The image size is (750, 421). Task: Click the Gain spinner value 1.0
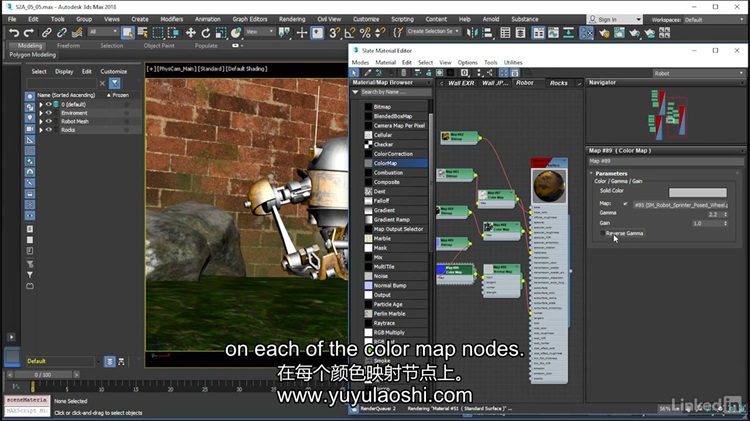706,223
